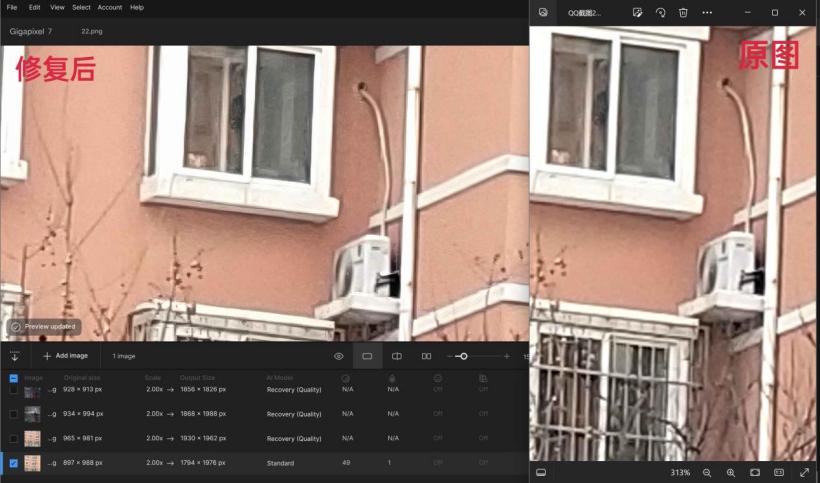This screenshot has height=483, width=820.
Task: Zoom out in the Photos viewer
Action: [707, 472]
